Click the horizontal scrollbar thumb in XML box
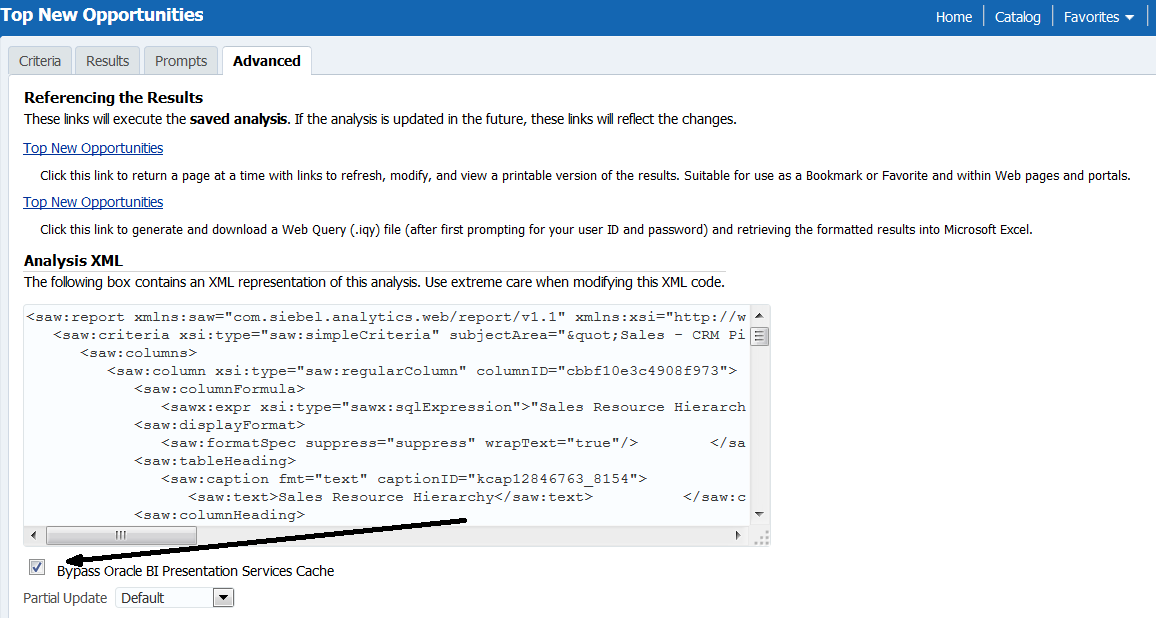The width and height of the screenshot is (1156, 618). click(121, 535)
